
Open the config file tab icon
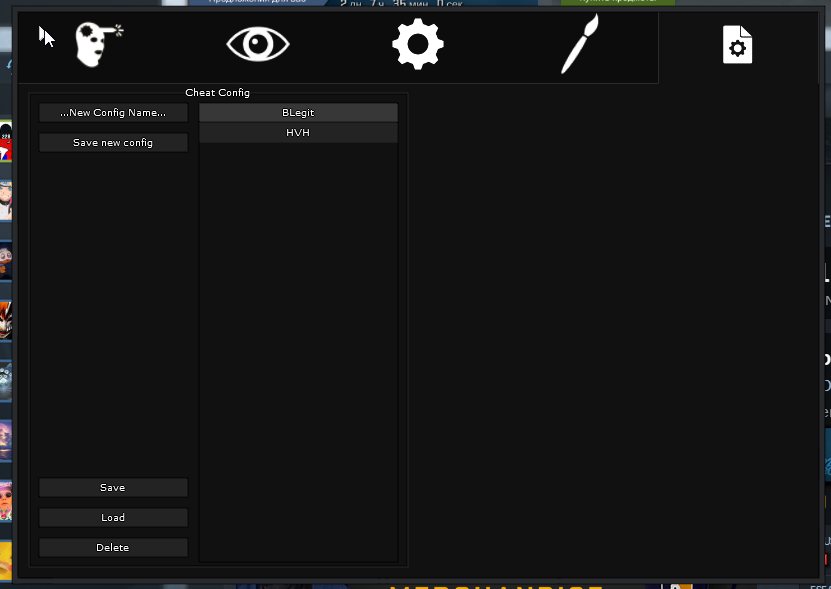(737, 46)
